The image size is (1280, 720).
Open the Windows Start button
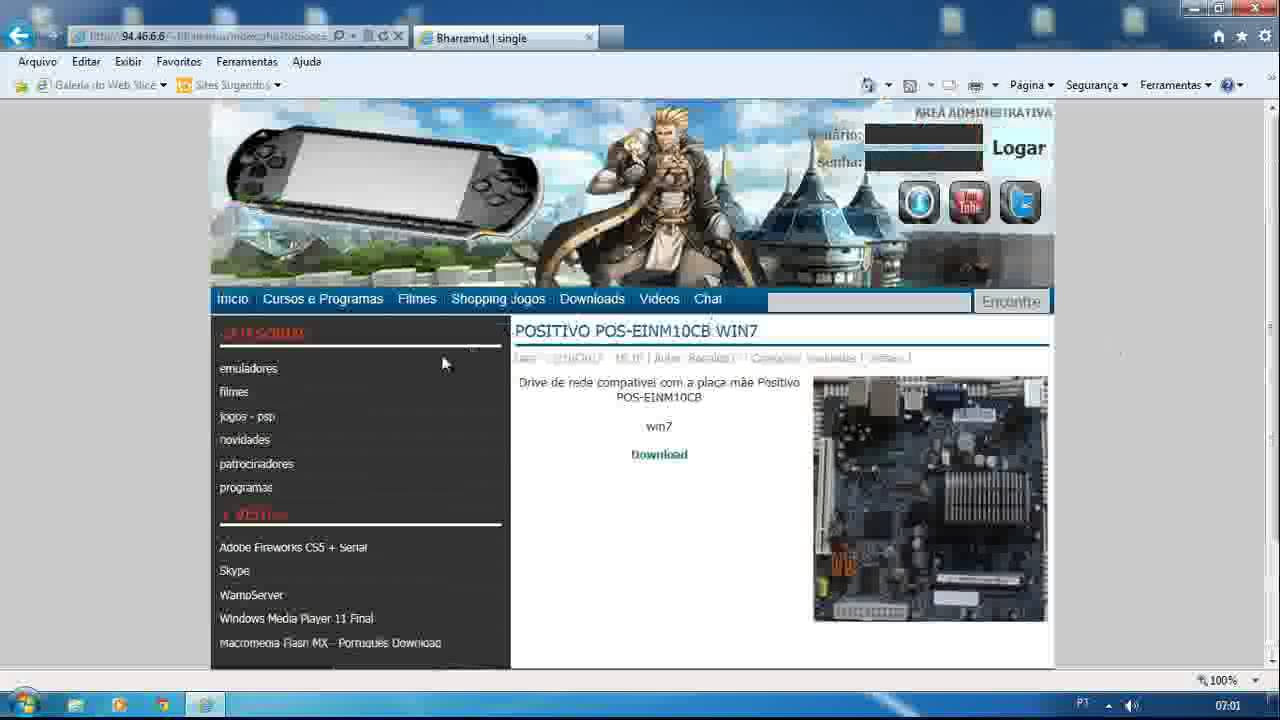[x=24, y=704]
